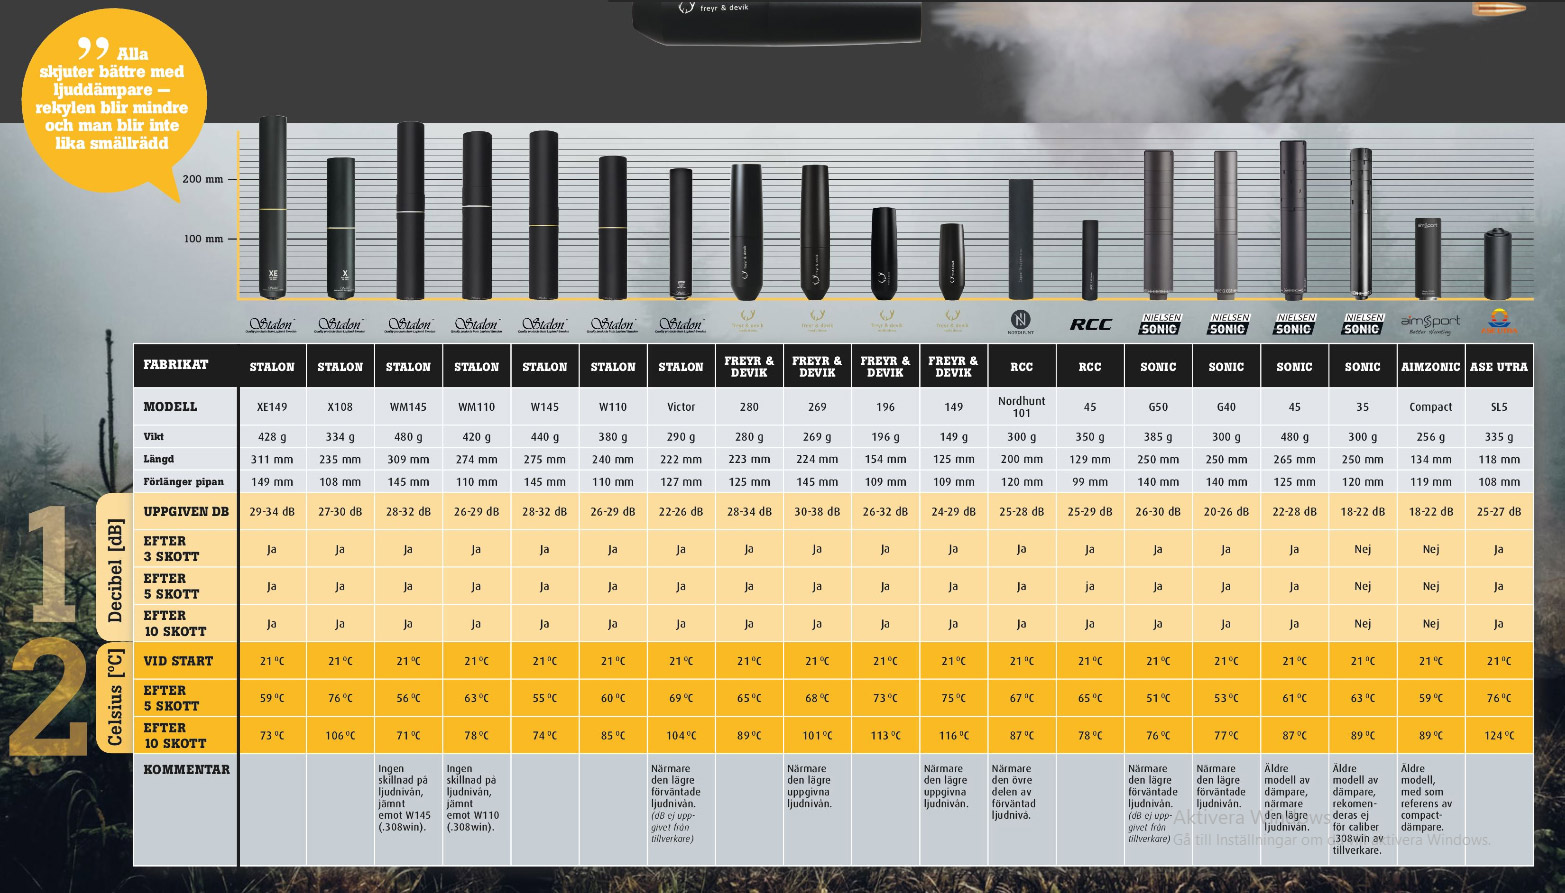Click the italic RCC brand logo
This screenshot has width=1565, height=893.
(1090, 324)
